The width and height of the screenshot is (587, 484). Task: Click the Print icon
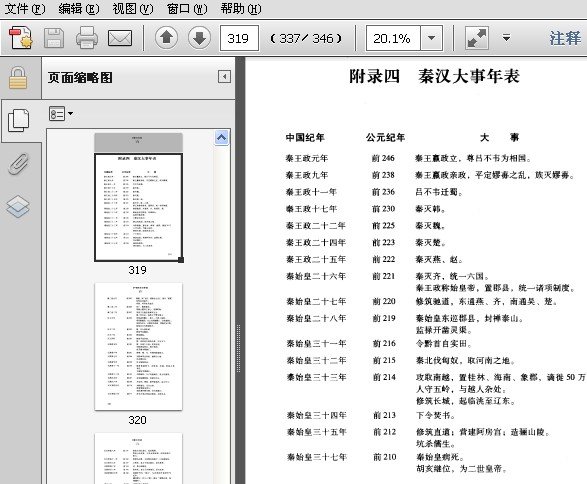pos(87,38)
